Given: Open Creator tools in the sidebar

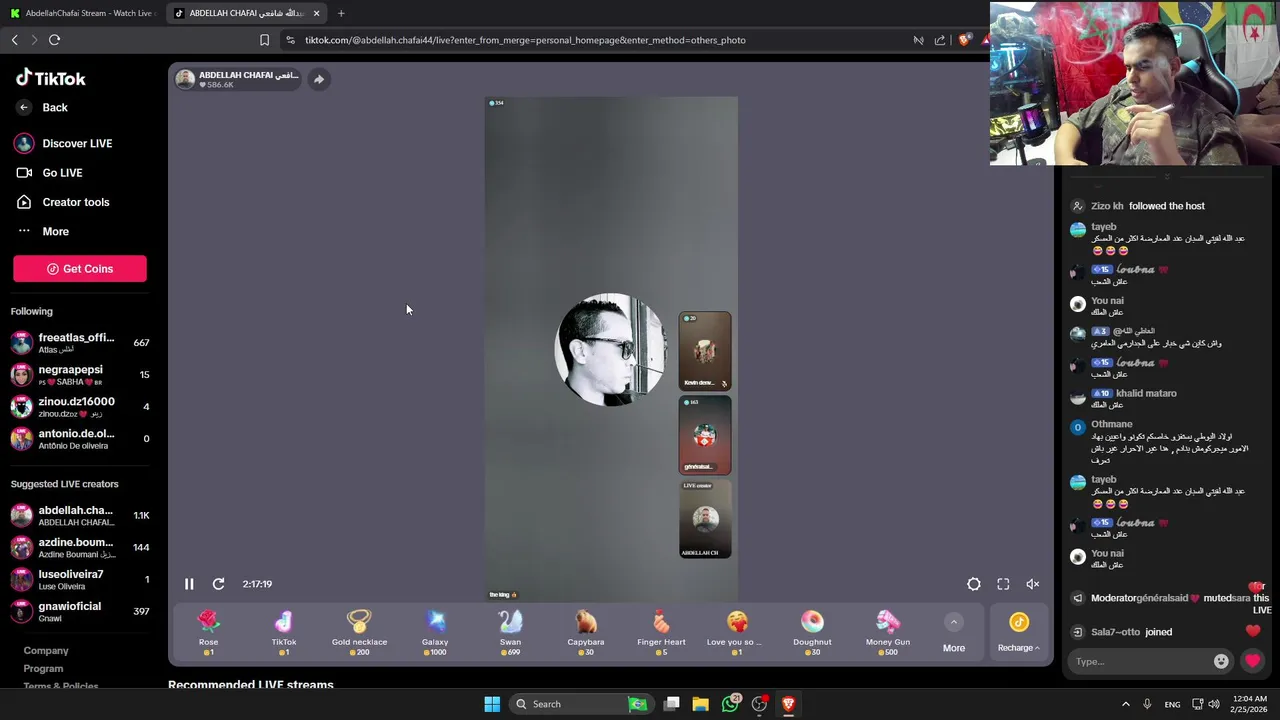Looking at the screenshot, I should point(63,202).
